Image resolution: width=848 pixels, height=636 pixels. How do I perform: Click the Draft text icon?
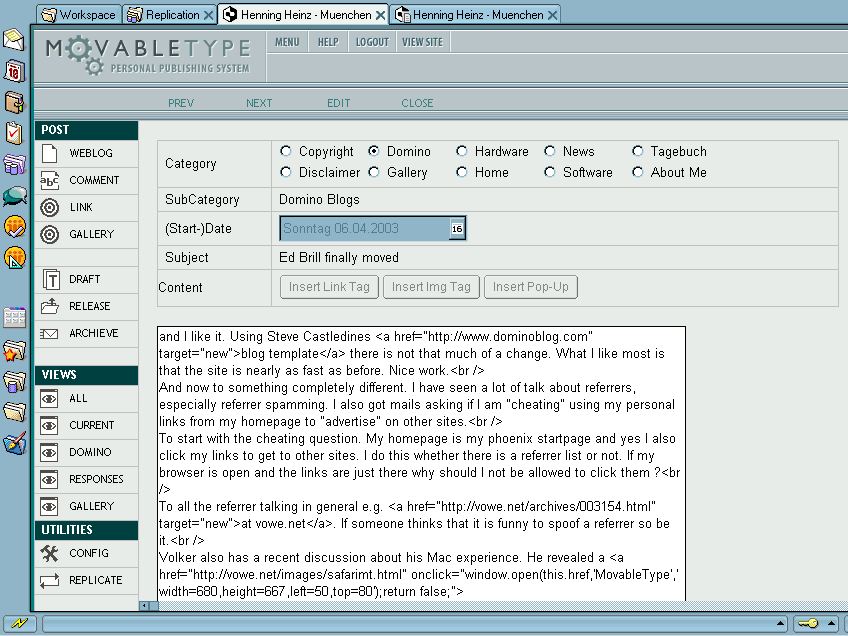coord(51,279)
